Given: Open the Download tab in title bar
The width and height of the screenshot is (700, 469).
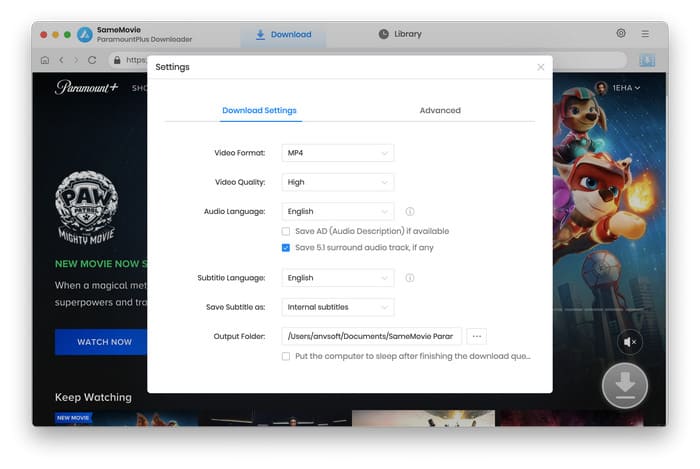Looking at the screenshot, I should [x=283, y=34].
